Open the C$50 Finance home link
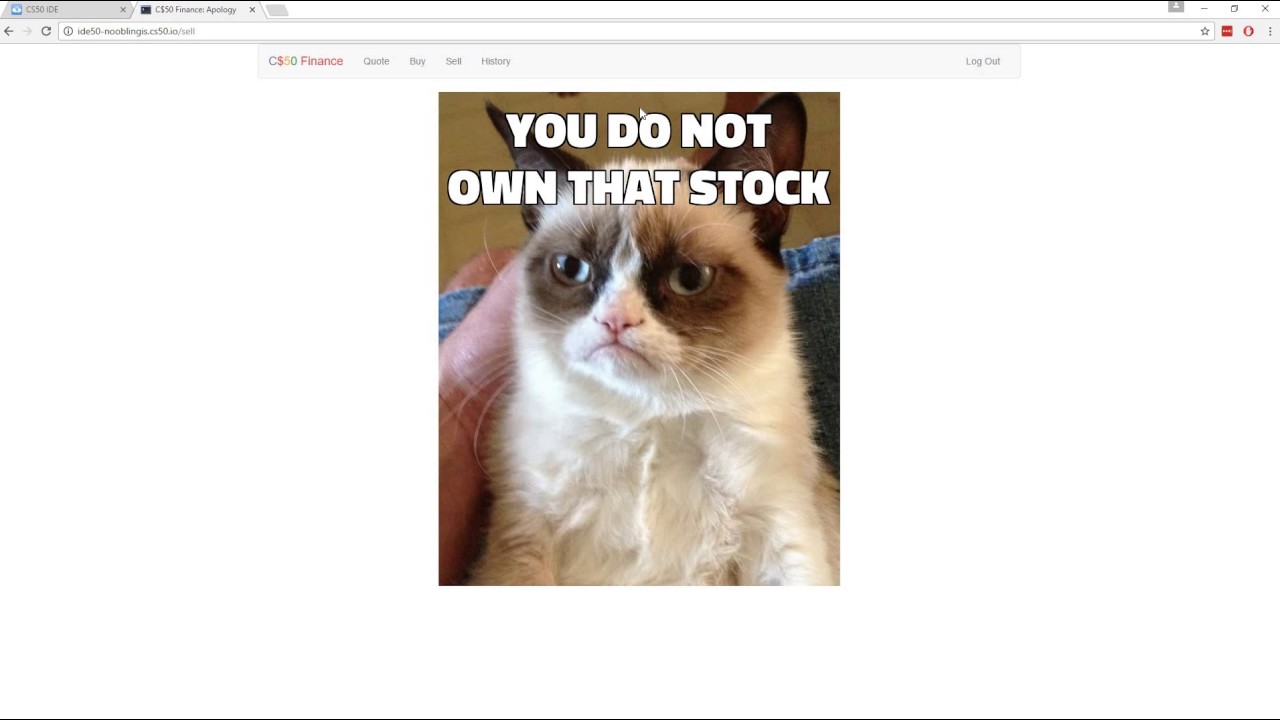1280x720 pixels. point(305,61)
